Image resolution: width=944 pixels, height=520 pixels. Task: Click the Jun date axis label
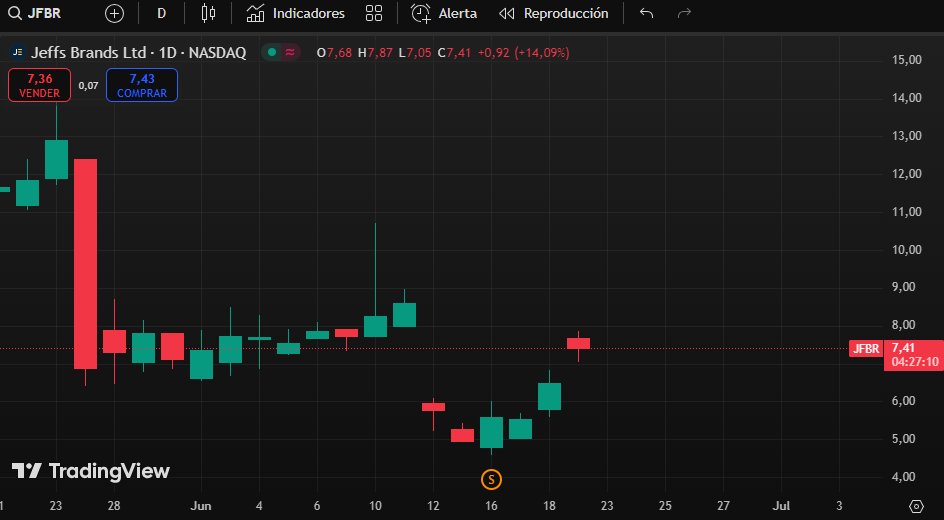coord(200,506)
